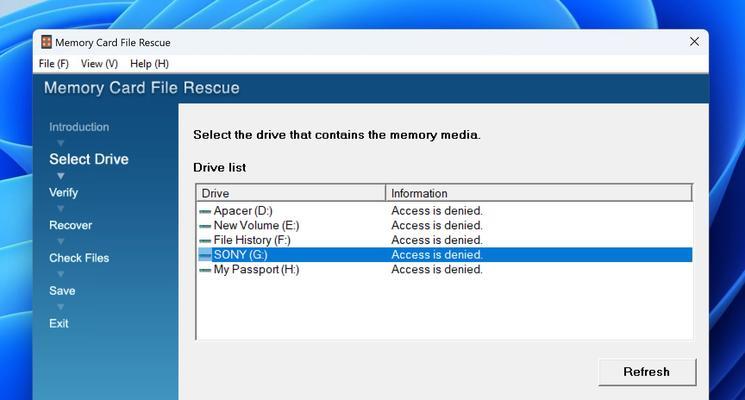Click Access is denied for Apacer (D:)
This screenshot has height=400, width=745.
[437, 210]
